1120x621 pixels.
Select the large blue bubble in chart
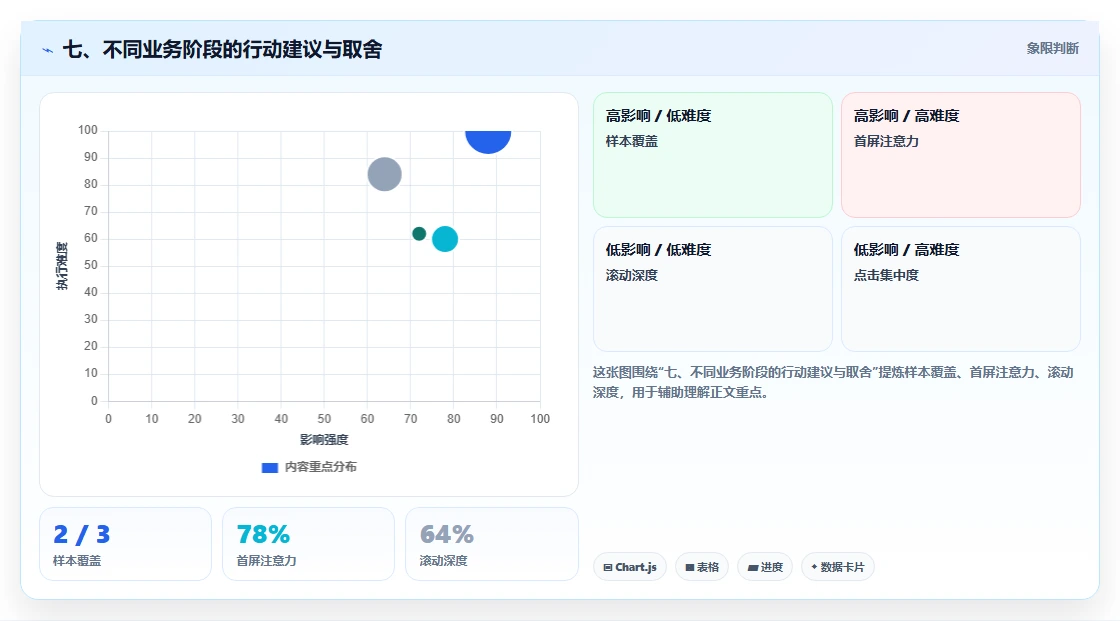(x=488, y=141)
